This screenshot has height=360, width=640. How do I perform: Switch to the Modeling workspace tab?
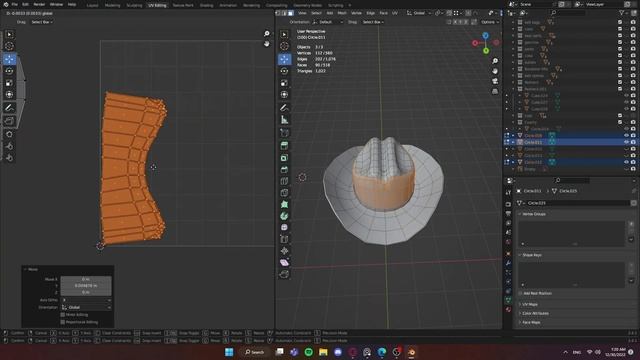pos(112,5)
